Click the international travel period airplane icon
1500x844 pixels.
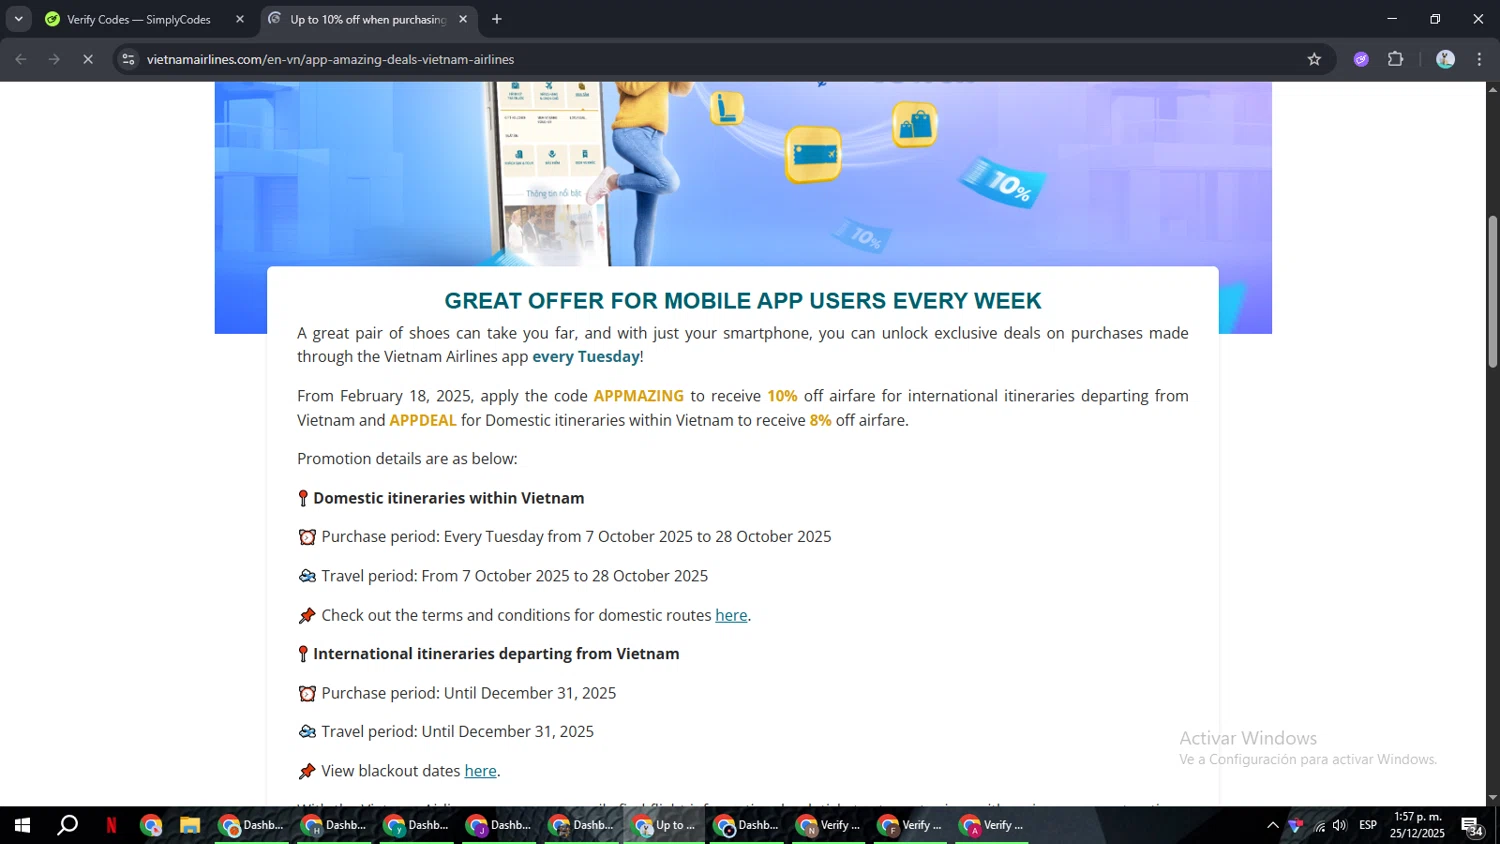coord(307,732)
